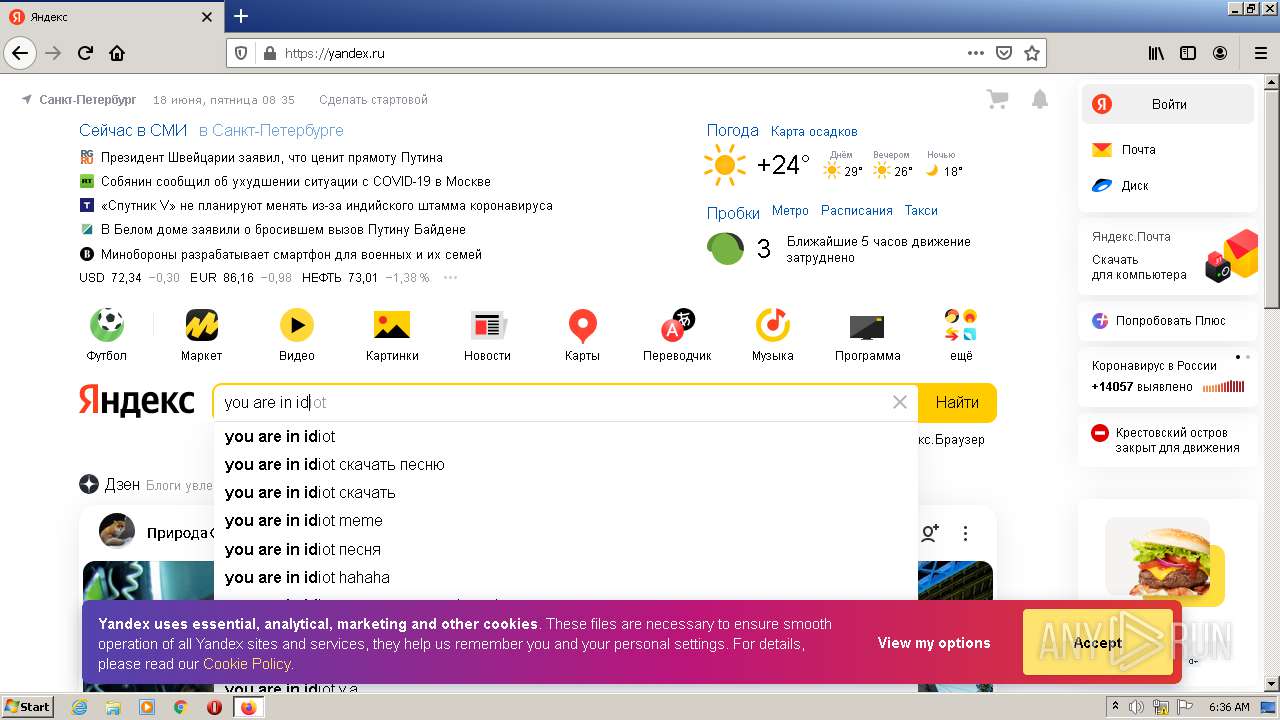Image resolution: width=1280 pixels, height=720 pixels.
Task: Bookmark this page with star icon
Action: pos(1032,53)
